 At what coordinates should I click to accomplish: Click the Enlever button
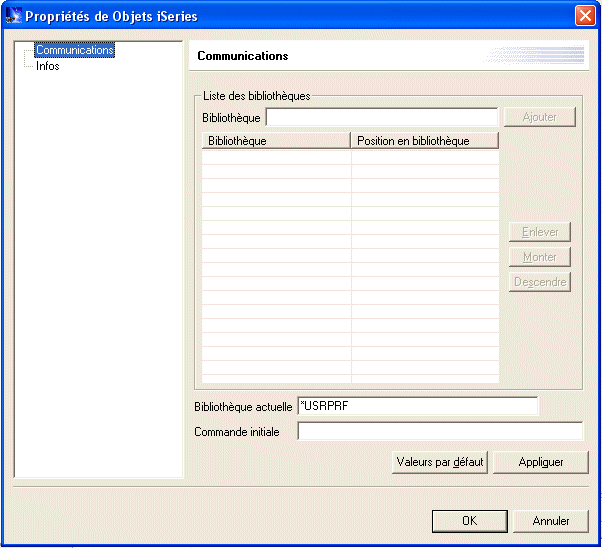pos(540,232)
